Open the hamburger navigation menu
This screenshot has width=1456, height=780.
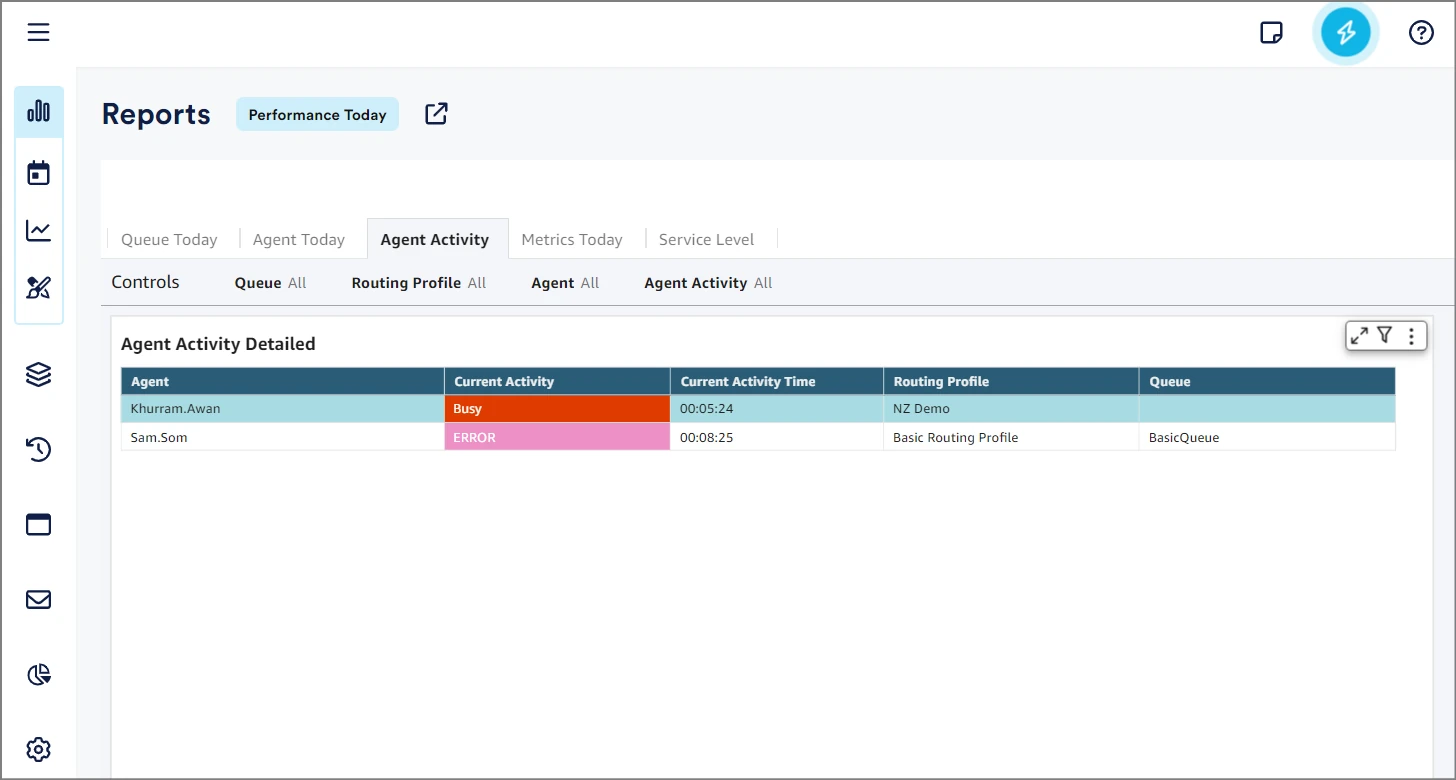pos(38,33)
